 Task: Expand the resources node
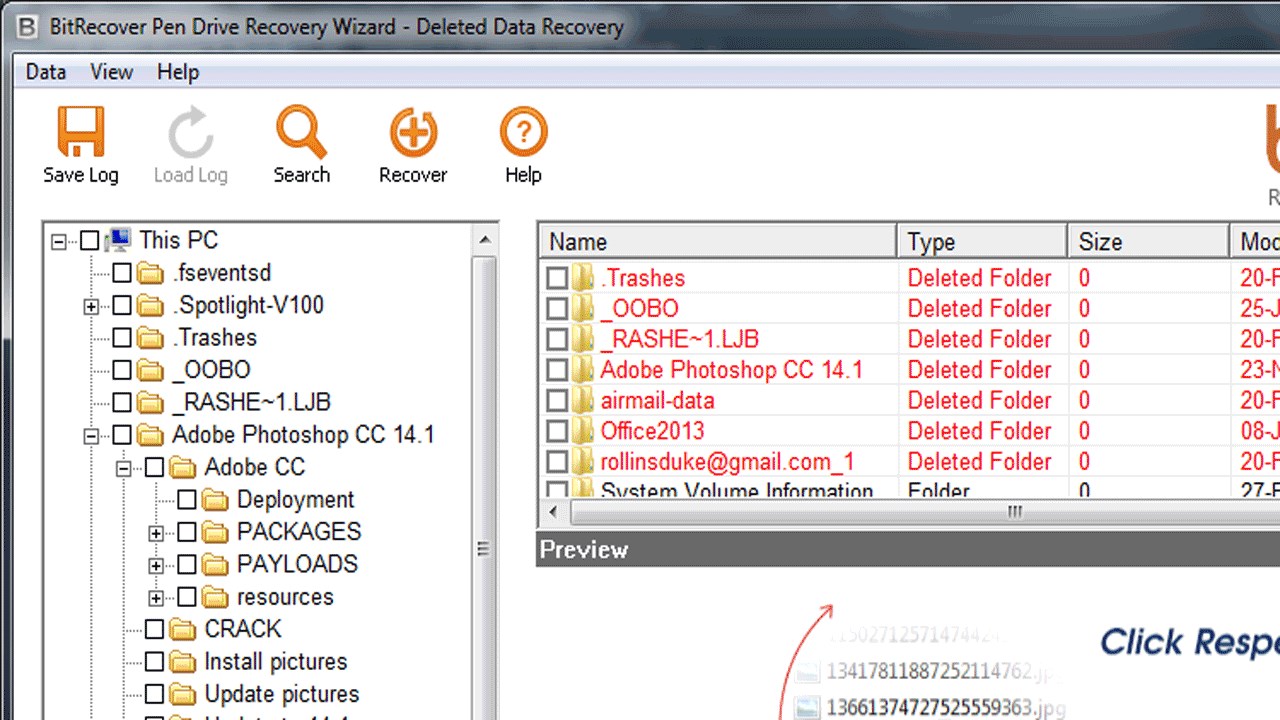pyautogui.click(x=155, y=598)
